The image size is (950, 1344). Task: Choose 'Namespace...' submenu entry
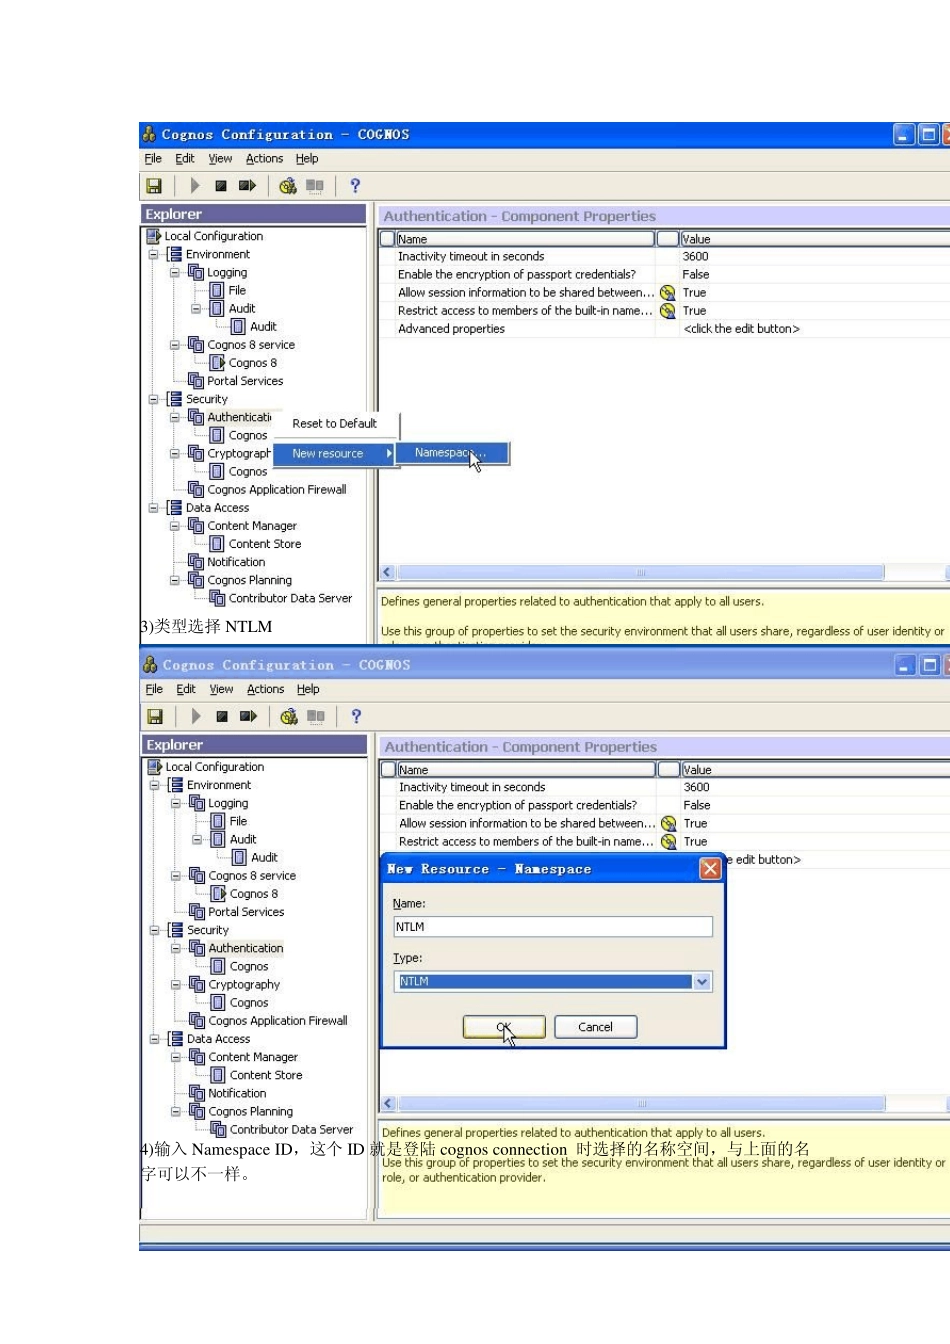point(452,454)
